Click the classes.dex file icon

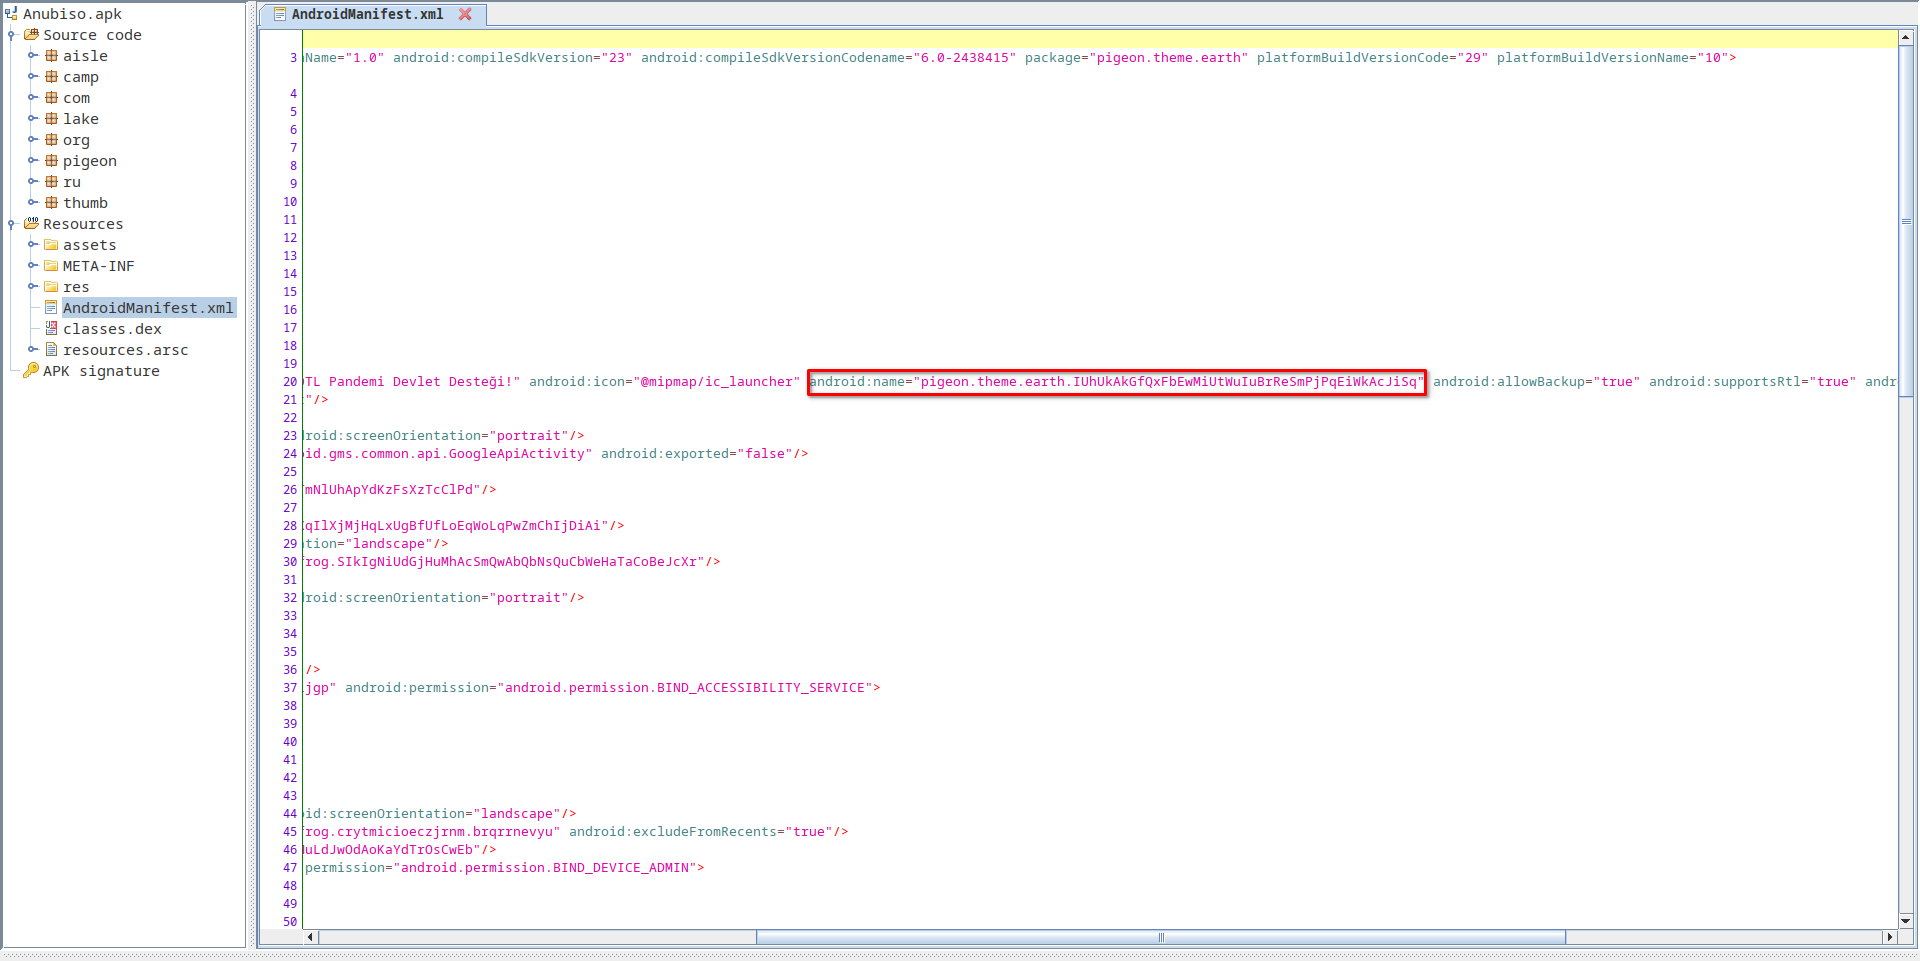point(51,329)
